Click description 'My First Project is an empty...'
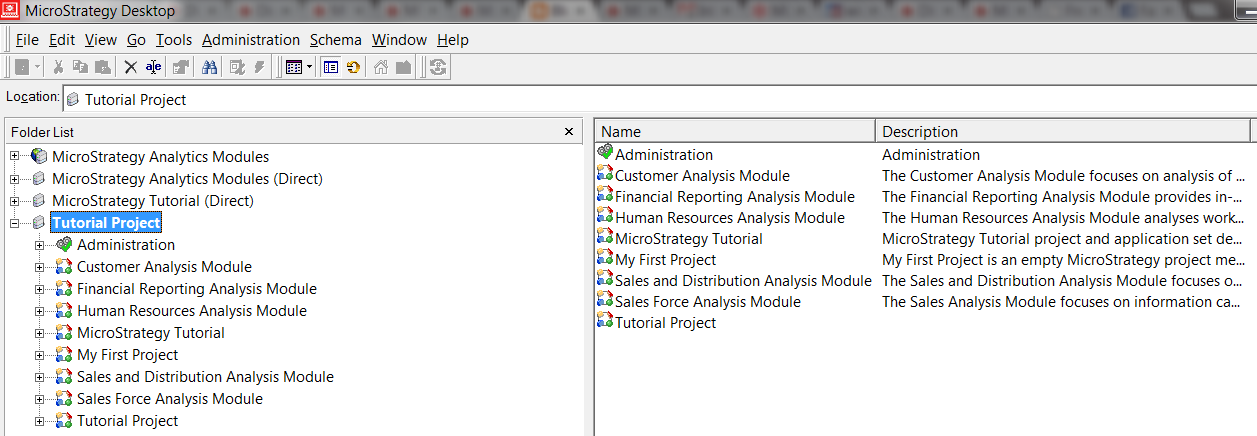1257x436 pixels. pos(1063,259)
